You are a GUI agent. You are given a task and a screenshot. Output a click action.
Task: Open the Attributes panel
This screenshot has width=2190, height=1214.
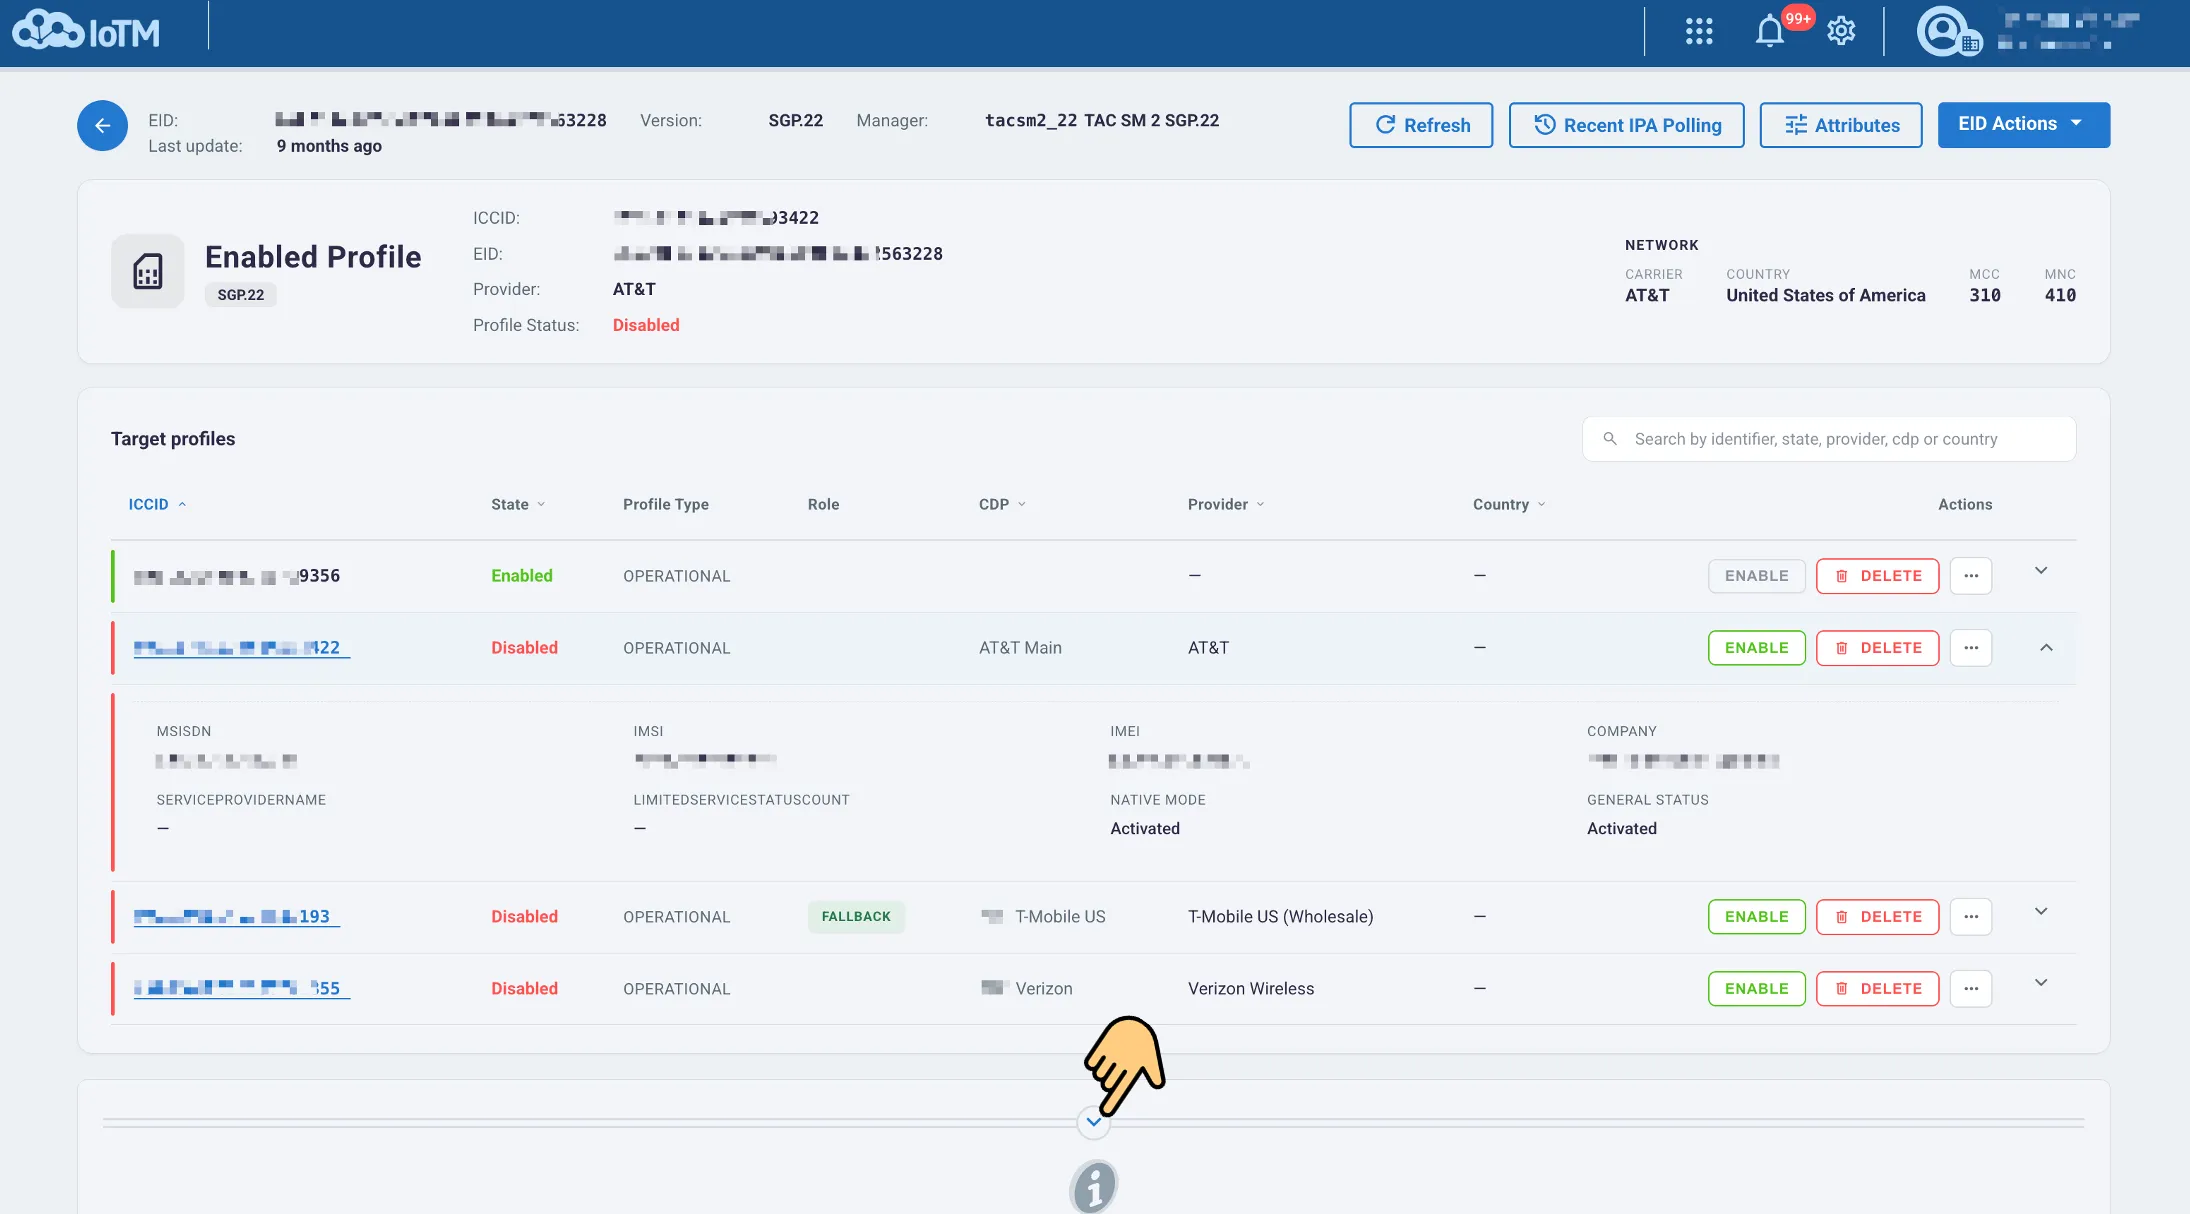(x=1841, y=125)
